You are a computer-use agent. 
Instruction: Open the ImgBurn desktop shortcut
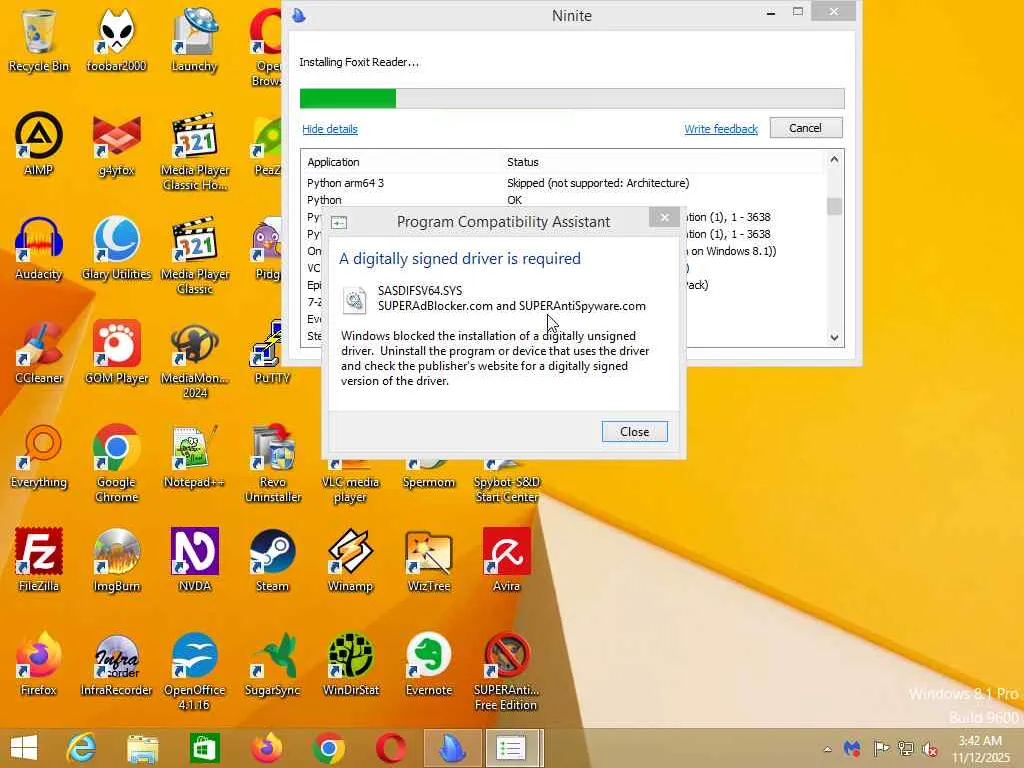coord(116,560)
